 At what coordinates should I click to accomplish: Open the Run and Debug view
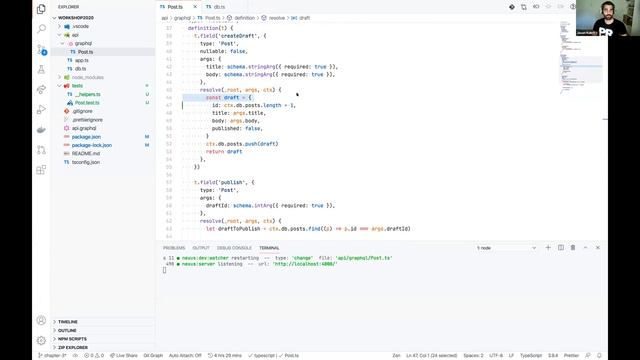pos(41,109)
